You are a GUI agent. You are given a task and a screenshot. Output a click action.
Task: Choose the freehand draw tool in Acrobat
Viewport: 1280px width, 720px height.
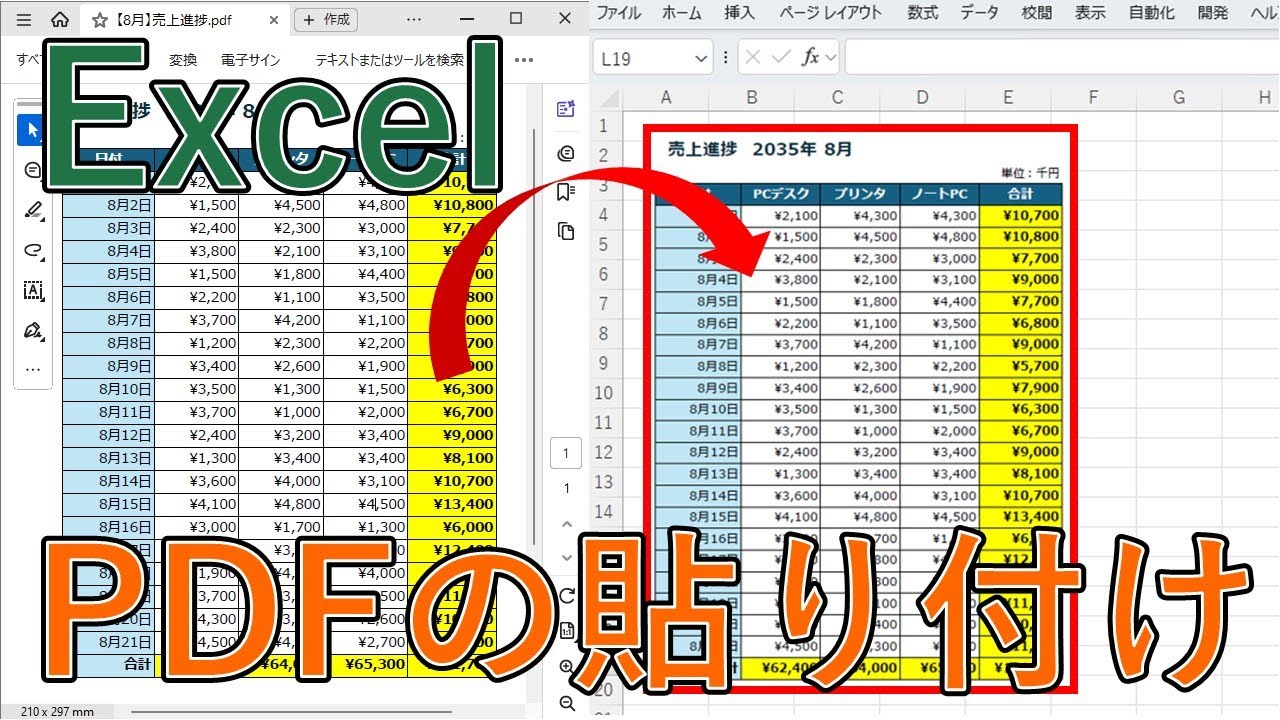(33, 250)
